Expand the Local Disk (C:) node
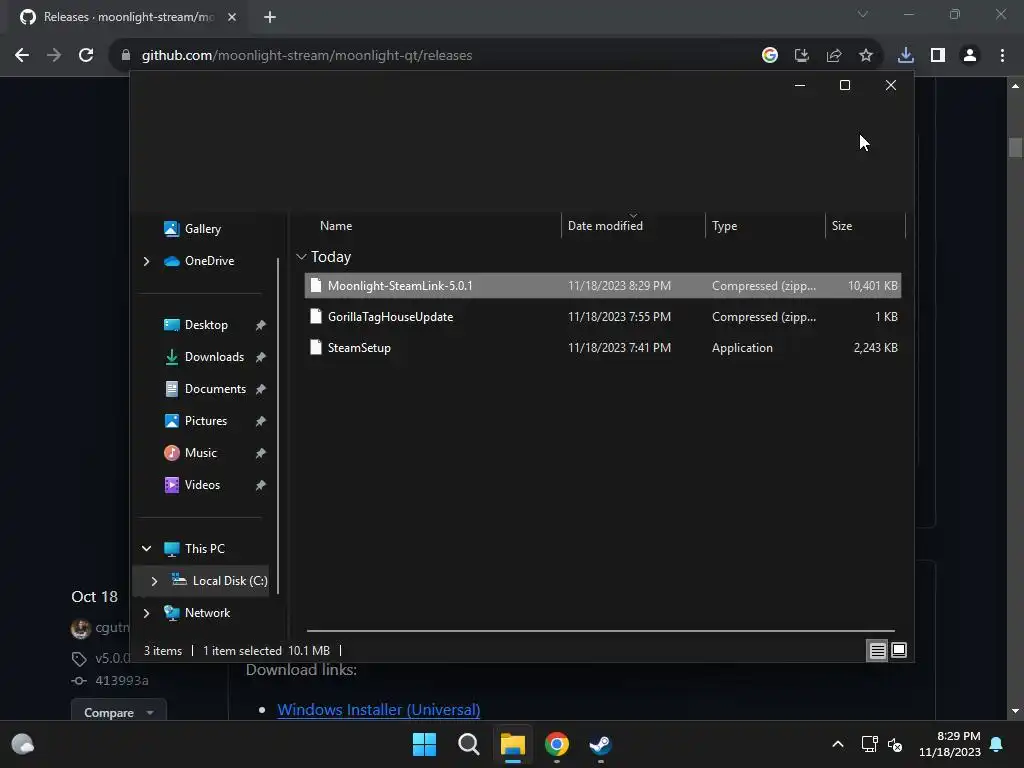 pos(154,581)
